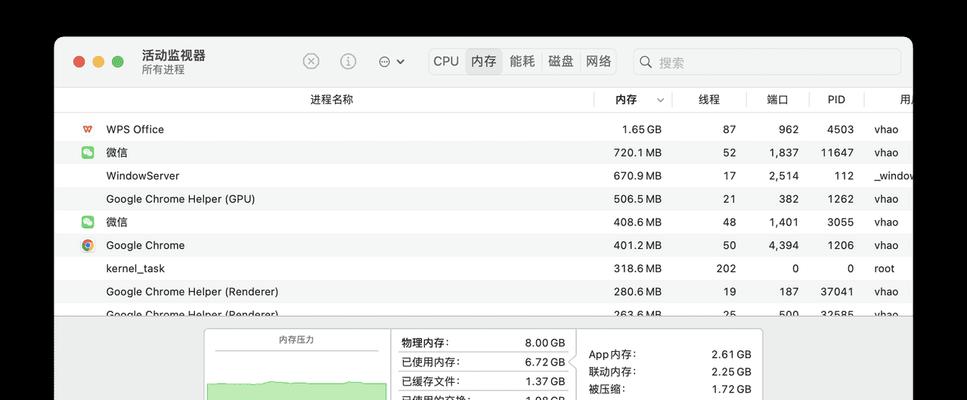
Task: Click the stop process (X) toolbar icon
Action: 311,62
